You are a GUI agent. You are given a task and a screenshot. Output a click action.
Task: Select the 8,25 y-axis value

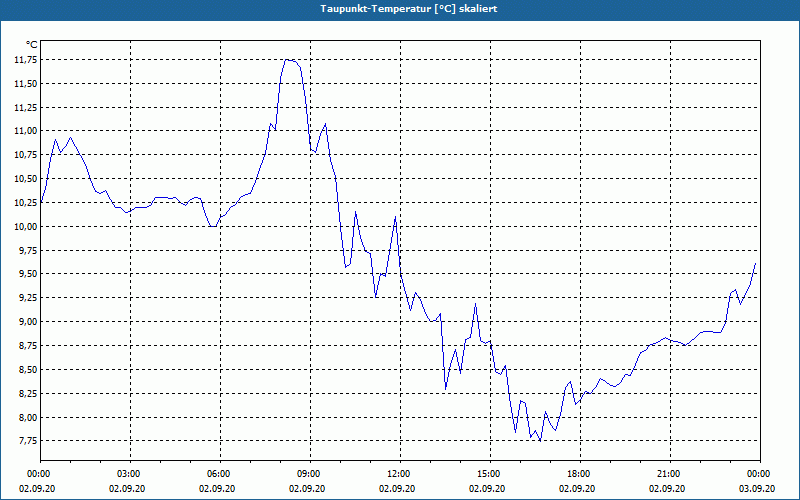point(28,393)
